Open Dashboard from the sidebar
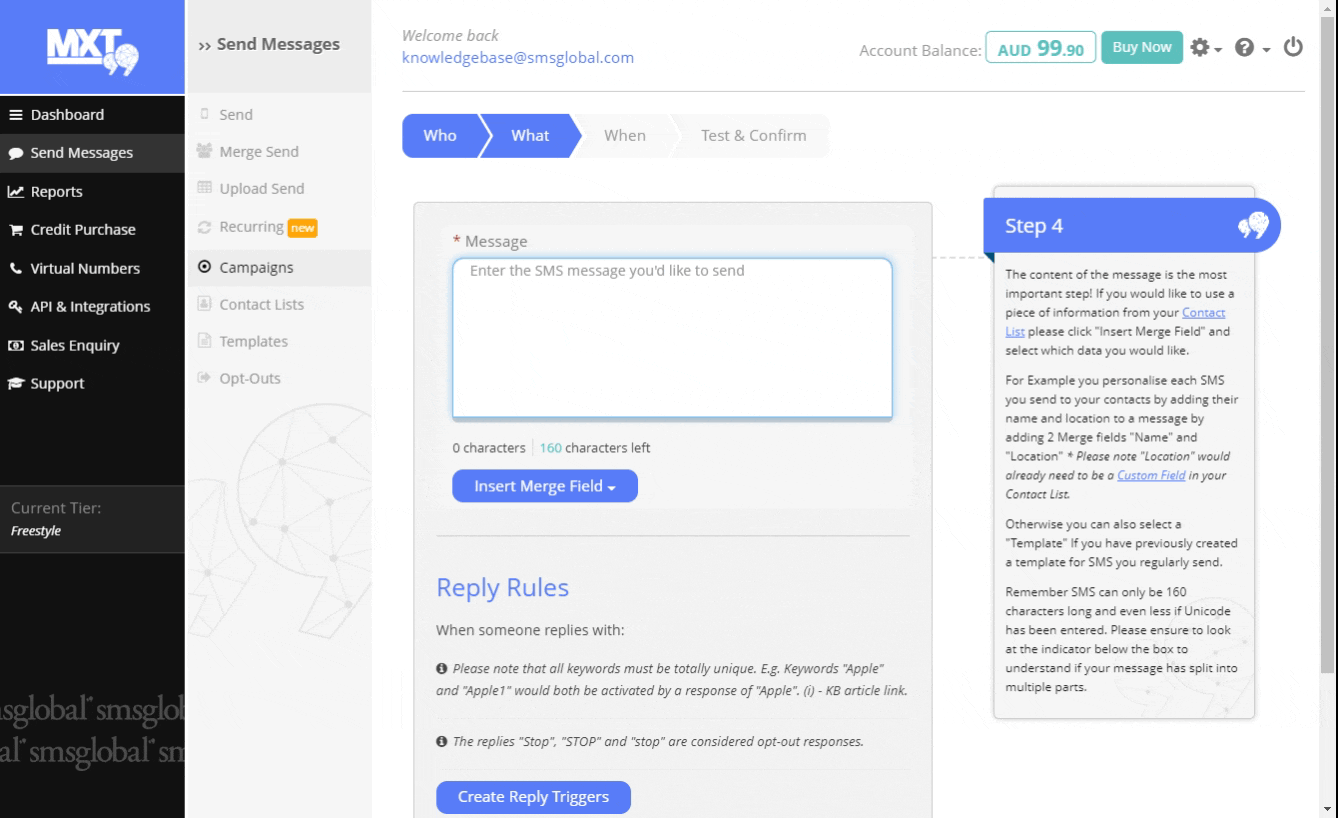The width and height of the screenshot is (1338, 818). (x=67, y=115)
